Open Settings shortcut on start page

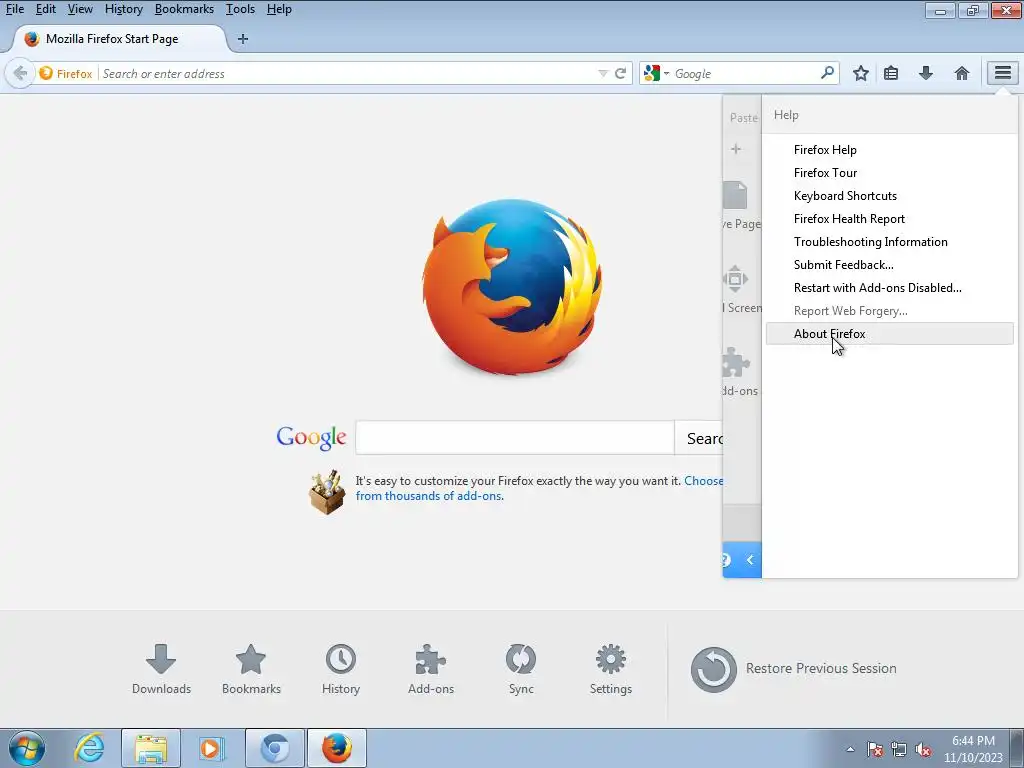tap(611, 669)
